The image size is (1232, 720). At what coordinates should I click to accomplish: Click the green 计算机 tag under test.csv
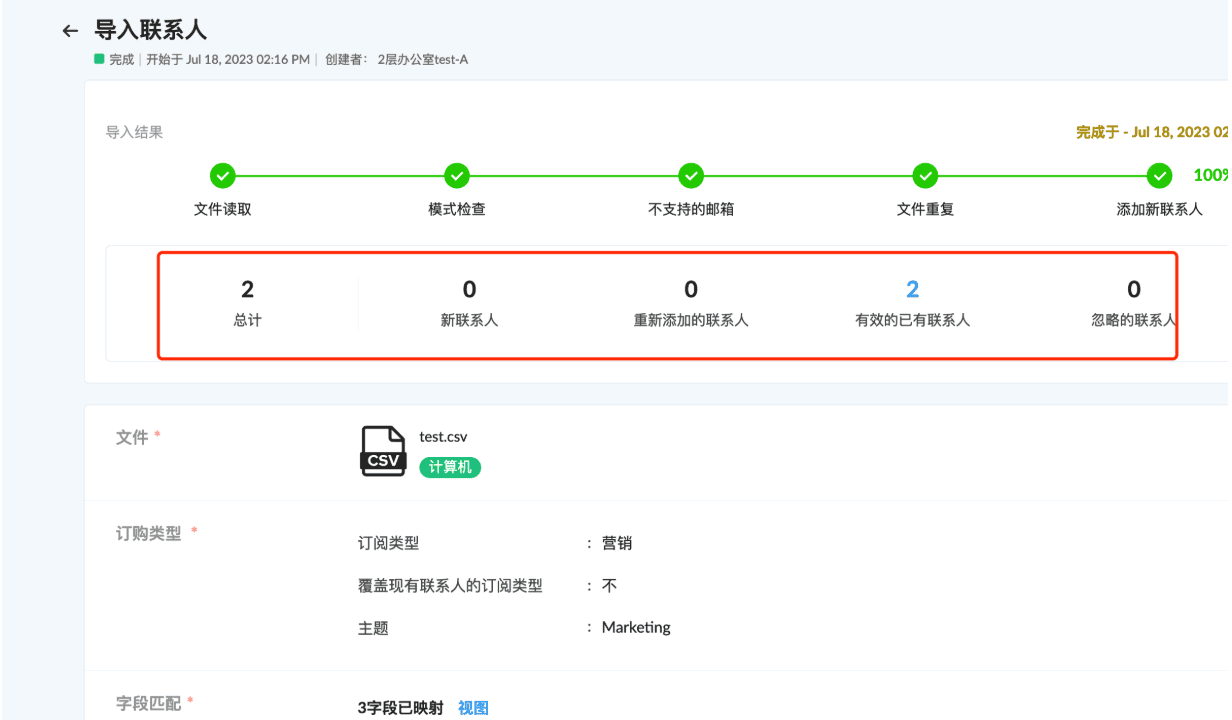tap(449, 467)
